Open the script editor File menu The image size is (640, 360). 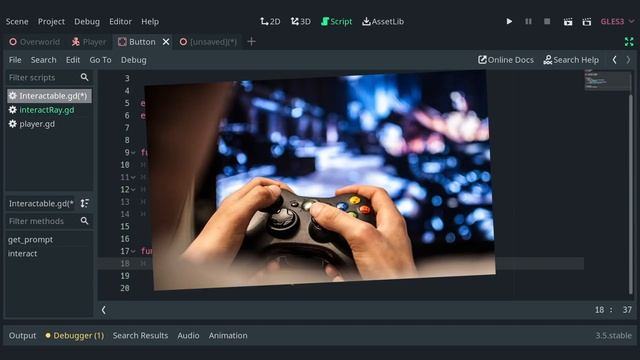pos(15,60)
